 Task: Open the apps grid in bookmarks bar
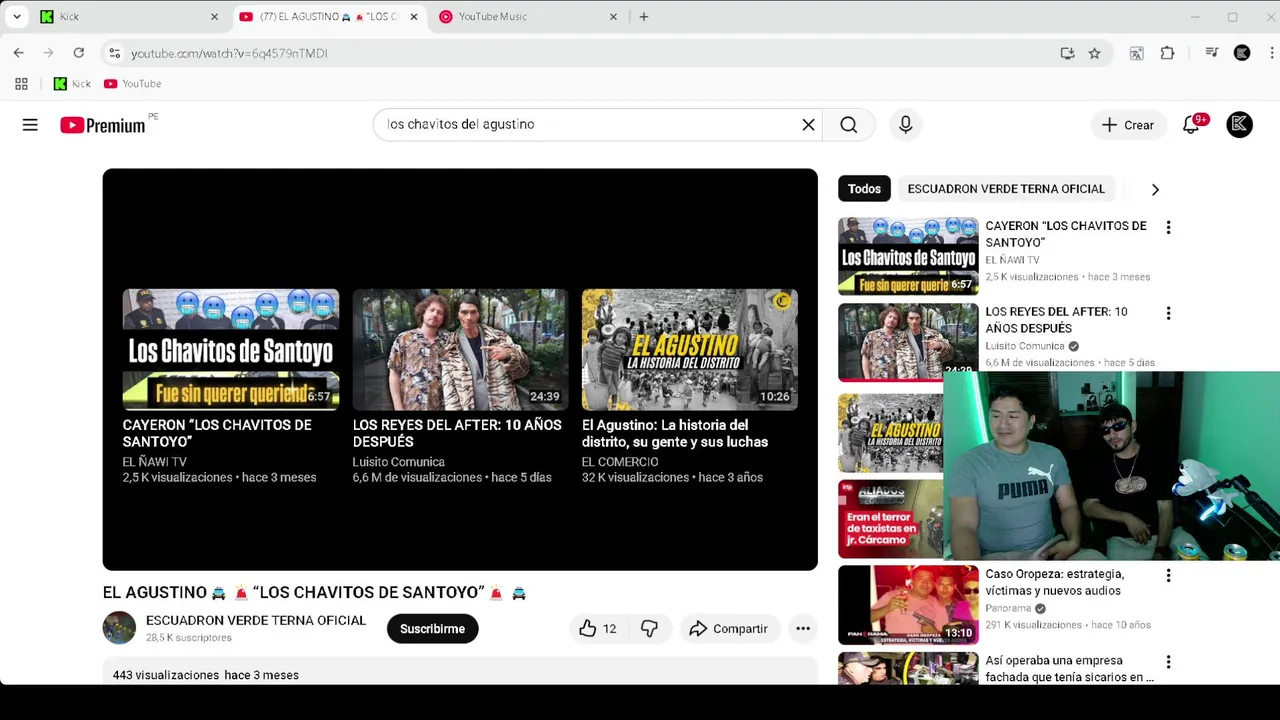(21, 84)
